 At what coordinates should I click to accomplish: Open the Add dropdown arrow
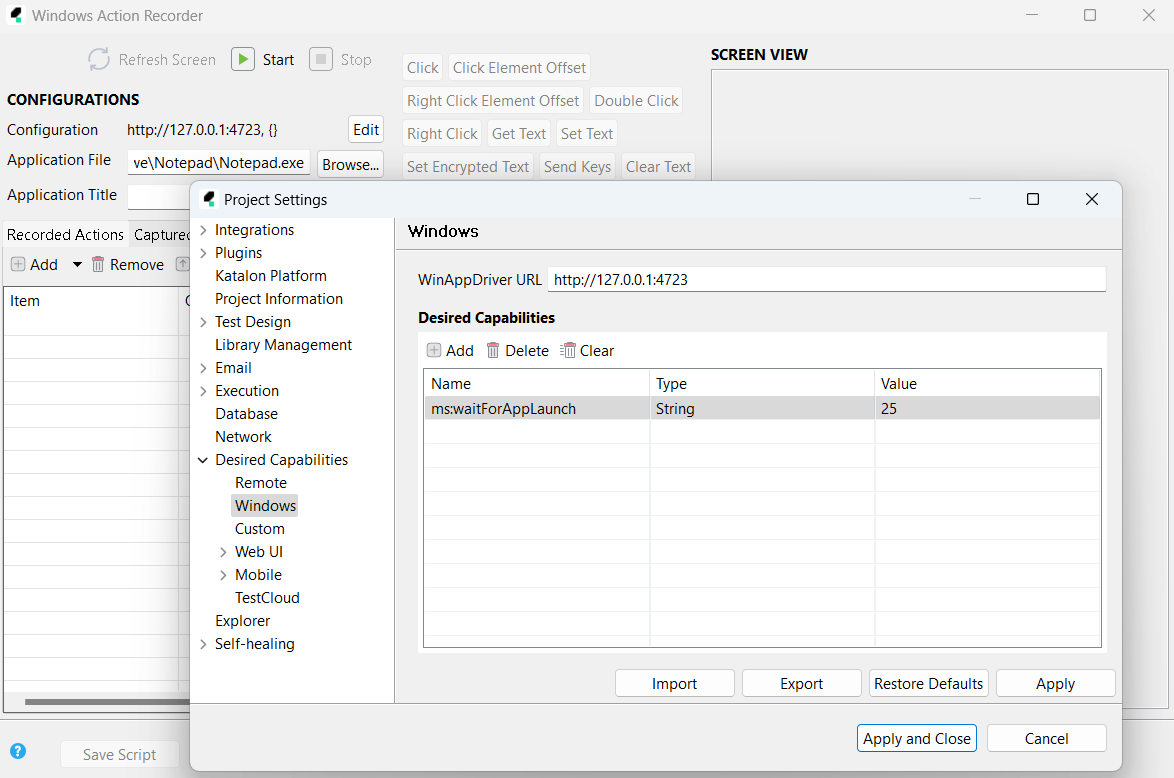78,265
